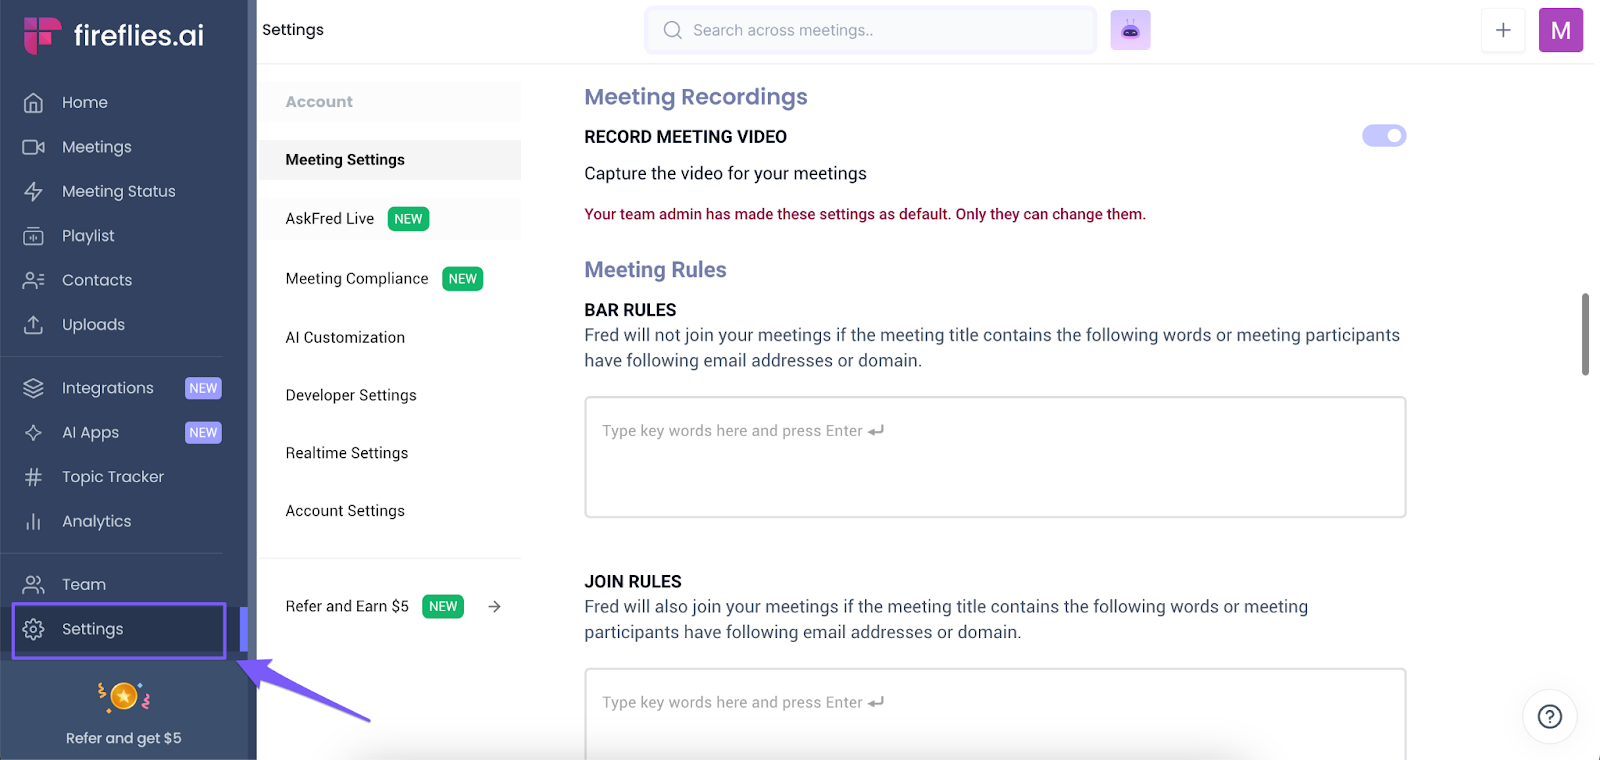This screenshot has width=1600, height=760.
Task: Open the Fred bot purple icon
Action: 1130,30
